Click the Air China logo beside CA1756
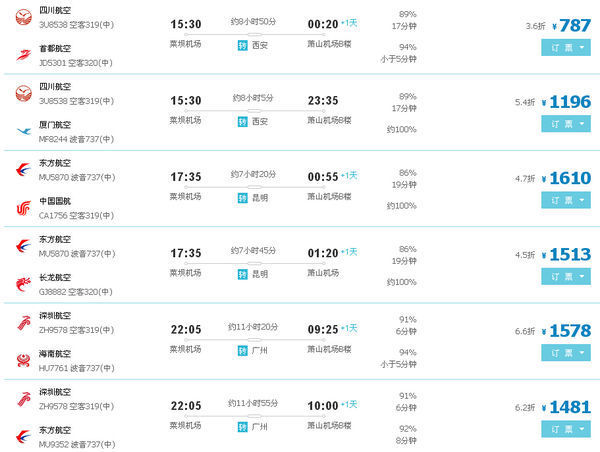The image size is (600, 452). click(22, 207)
